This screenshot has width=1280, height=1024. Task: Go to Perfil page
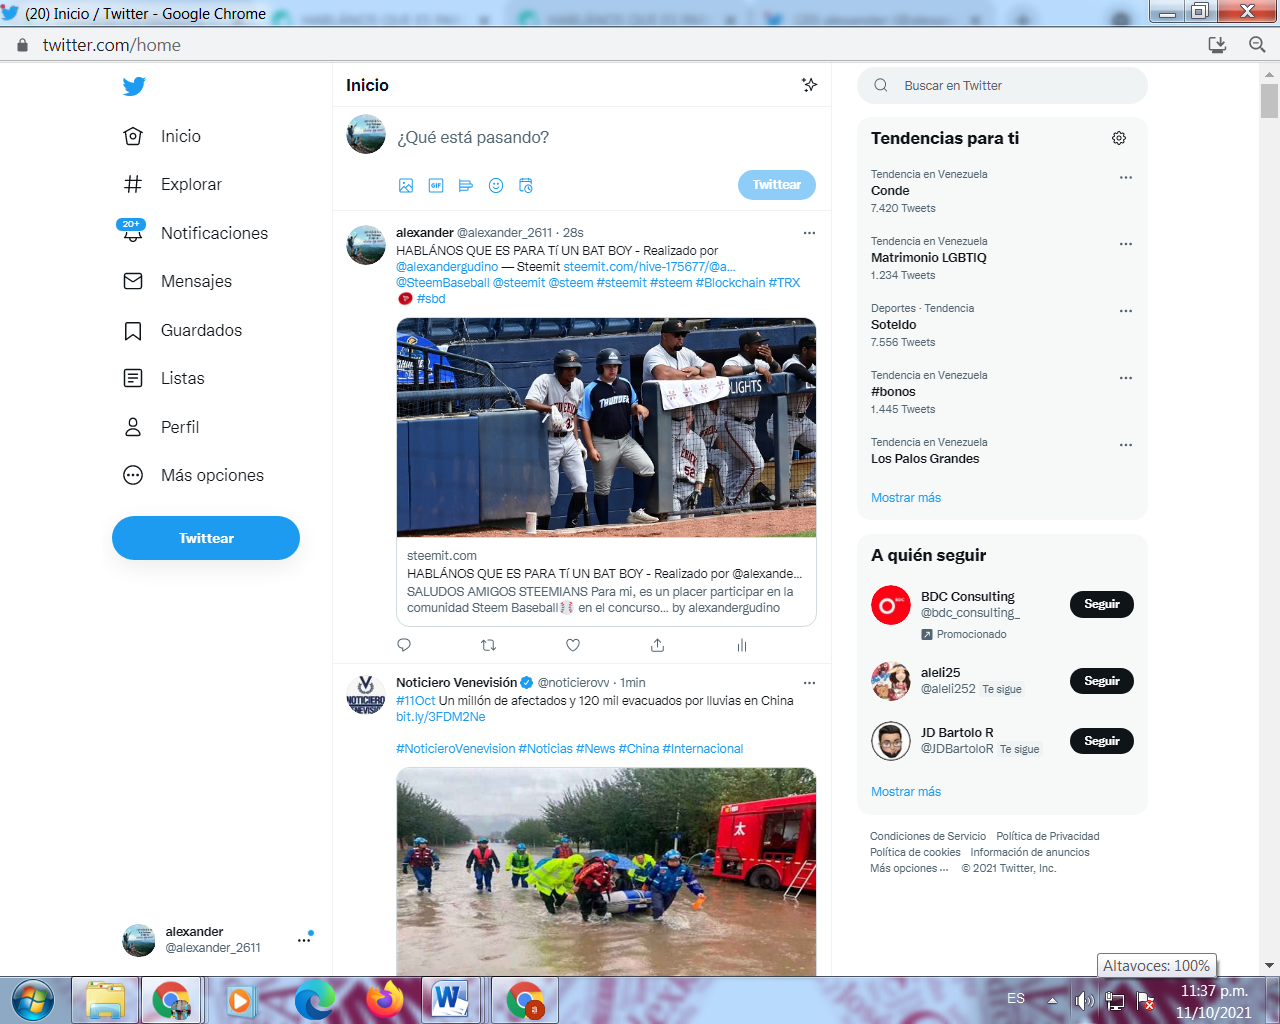pos(160,427)
